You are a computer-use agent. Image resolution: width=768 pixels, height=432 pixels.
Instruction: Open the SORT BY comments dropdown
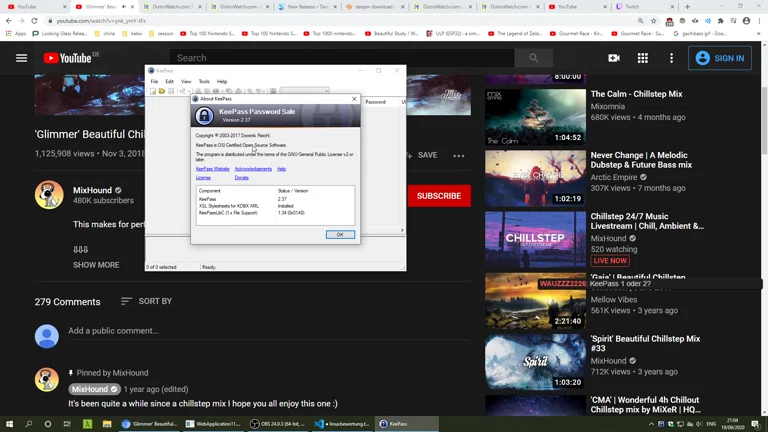pos(146,301)
